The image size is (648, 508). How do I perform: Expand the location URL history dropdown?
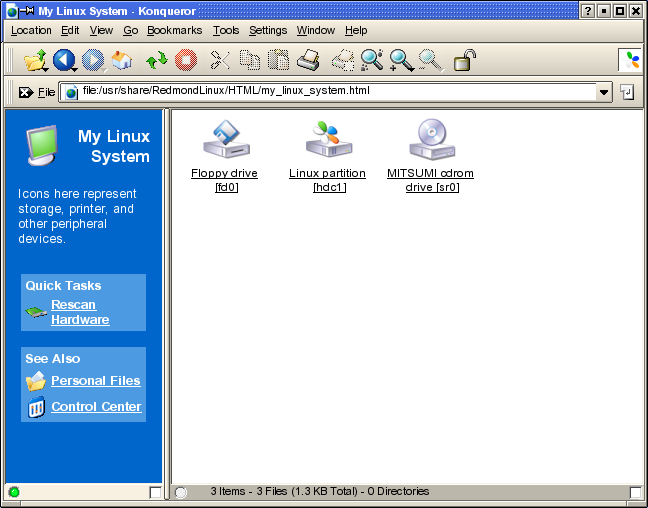603,92
